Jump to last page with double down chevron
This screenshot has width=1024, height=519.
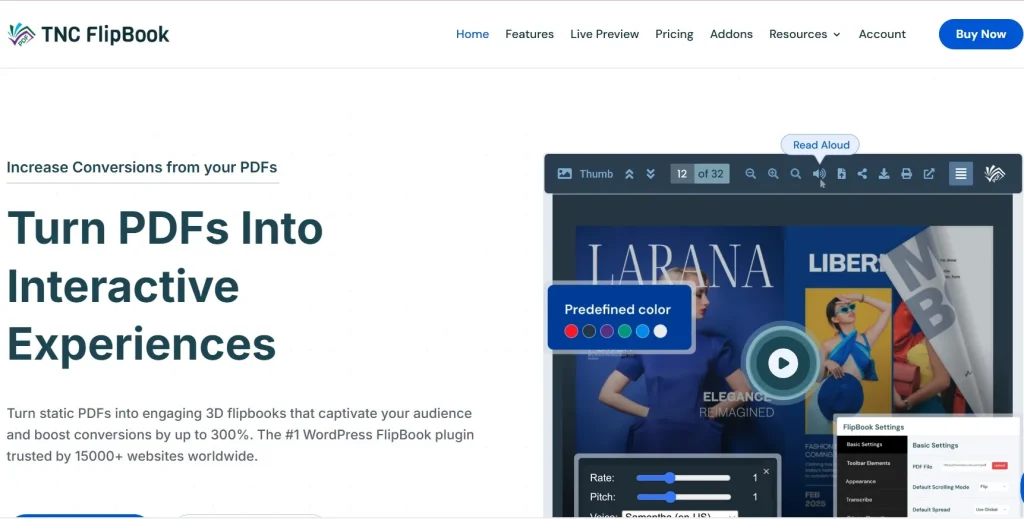[651, 174]
